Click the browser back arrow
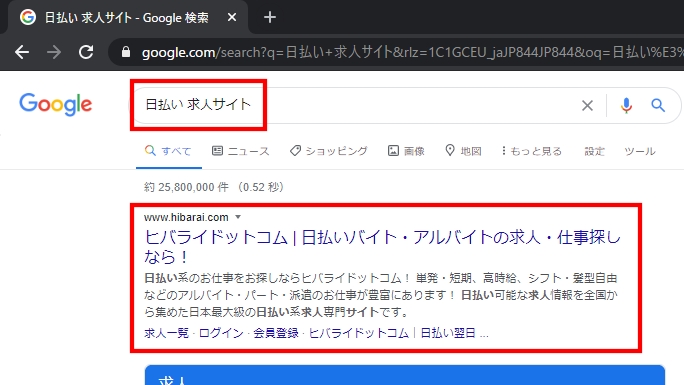The height and width of the screenshot is (385, 684). 22,52
